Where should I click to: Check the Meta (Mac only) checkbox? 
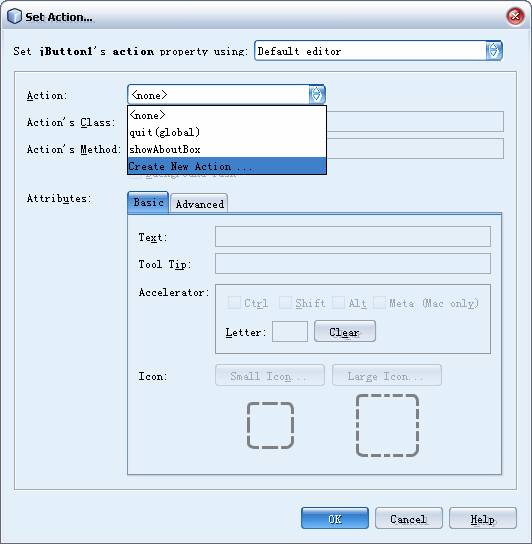pos(379,303)
